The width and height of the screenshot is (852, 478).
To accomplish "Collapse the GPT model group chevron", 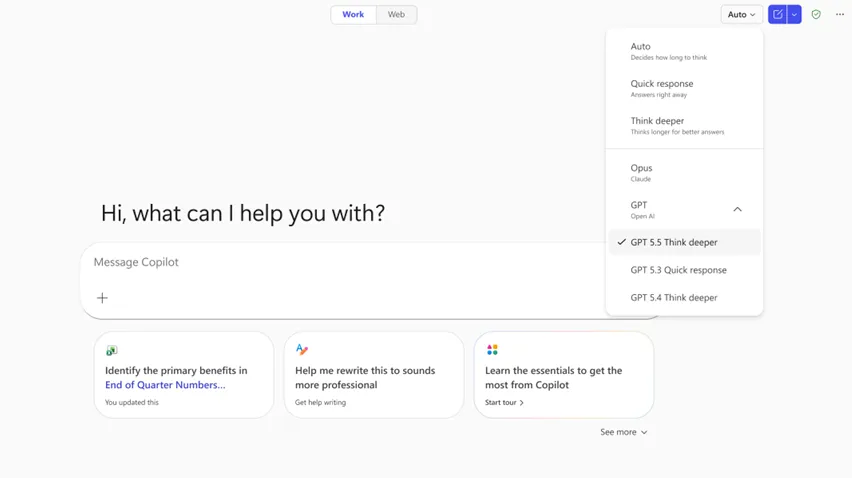I will 738,210.
